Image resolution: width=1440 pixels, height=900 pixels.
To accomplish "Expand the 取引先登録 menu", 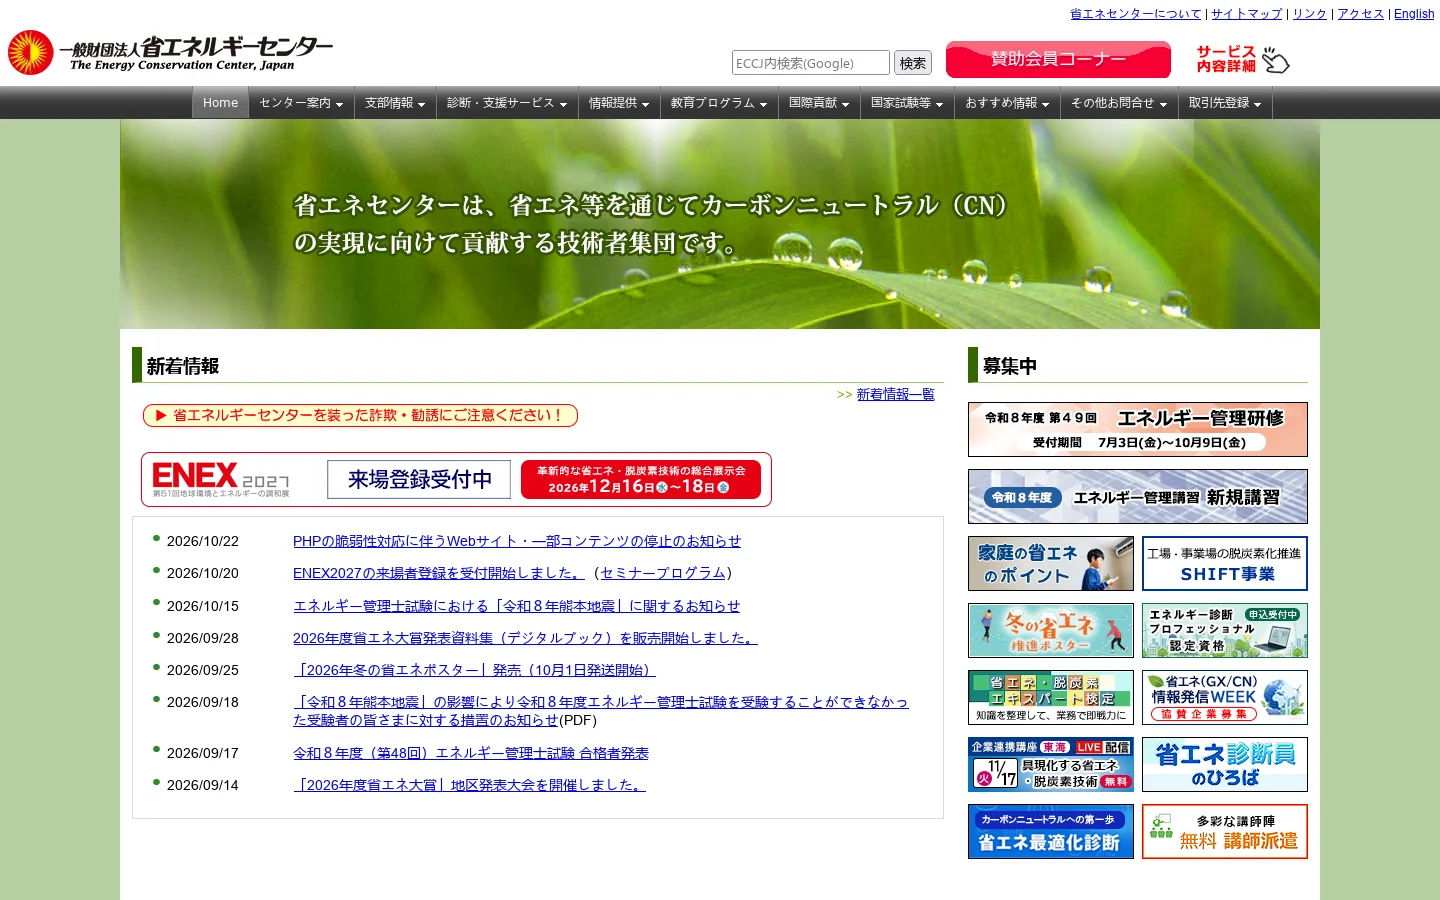I will tap(1225, 103).
